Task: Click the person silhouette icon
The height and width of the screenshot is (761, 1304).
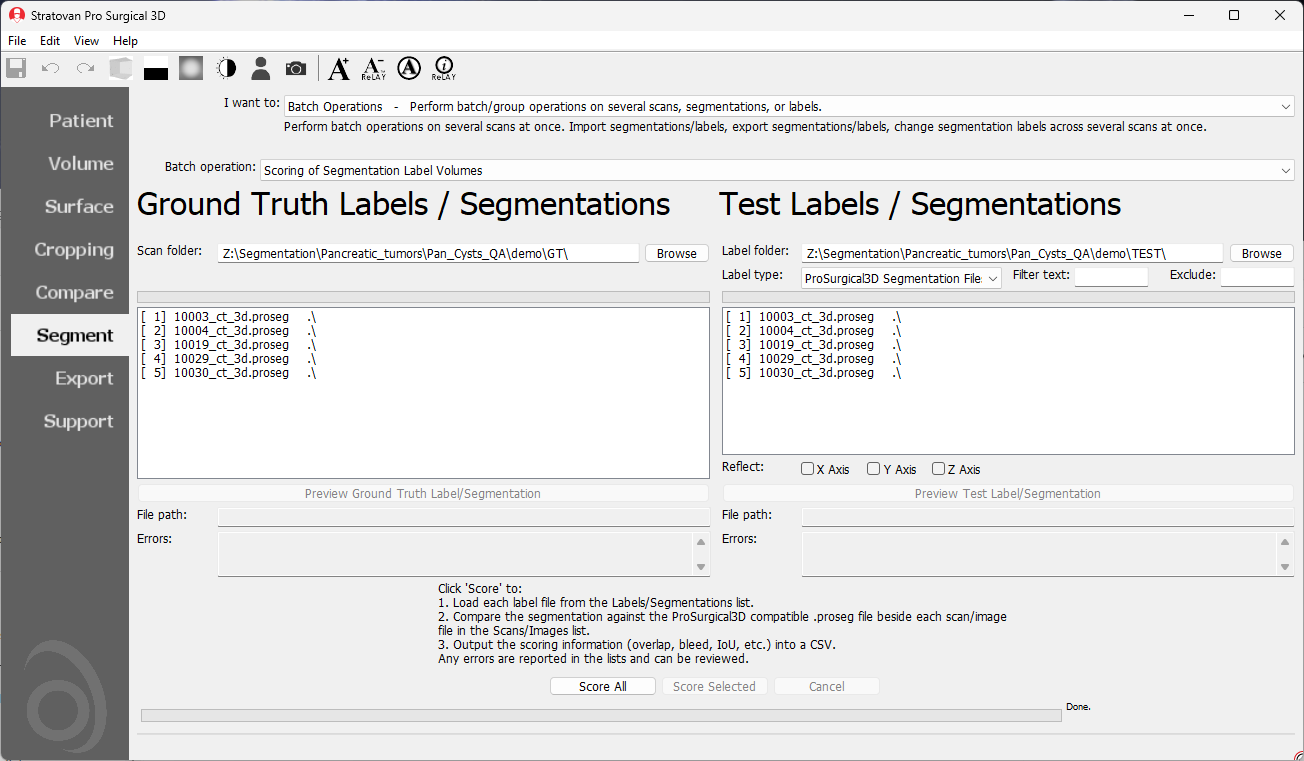Action: (261, 68)
